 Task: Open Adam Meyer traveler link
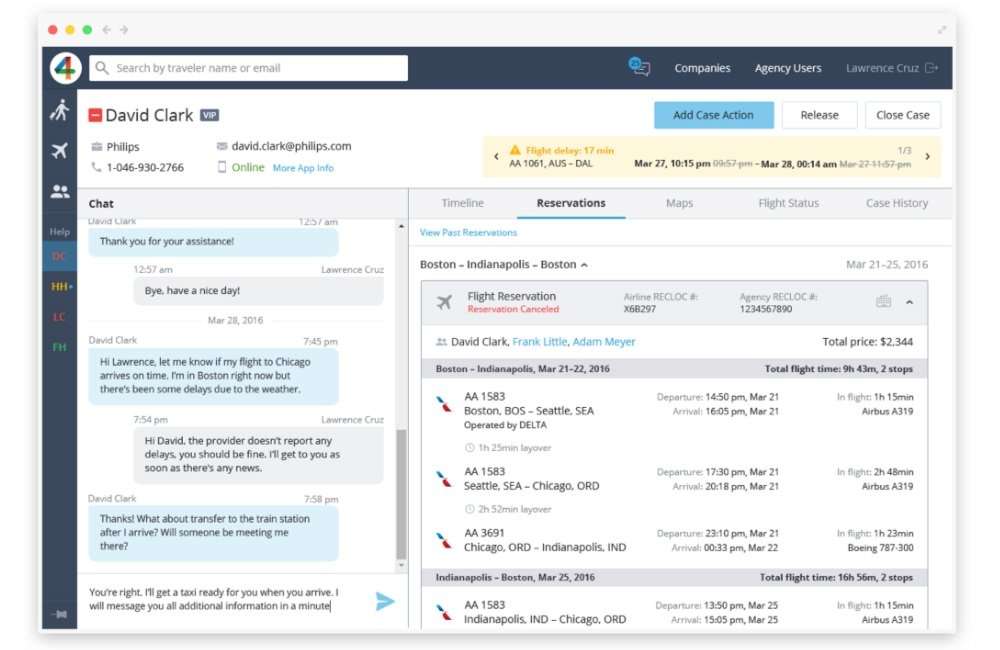(604, 342)
